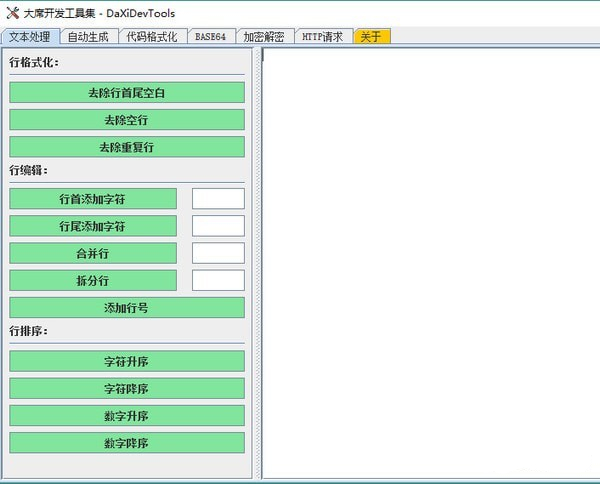Screen dimensions: 600x484
Task: Click the 行格式化 section heading
Action: point(34,62)
